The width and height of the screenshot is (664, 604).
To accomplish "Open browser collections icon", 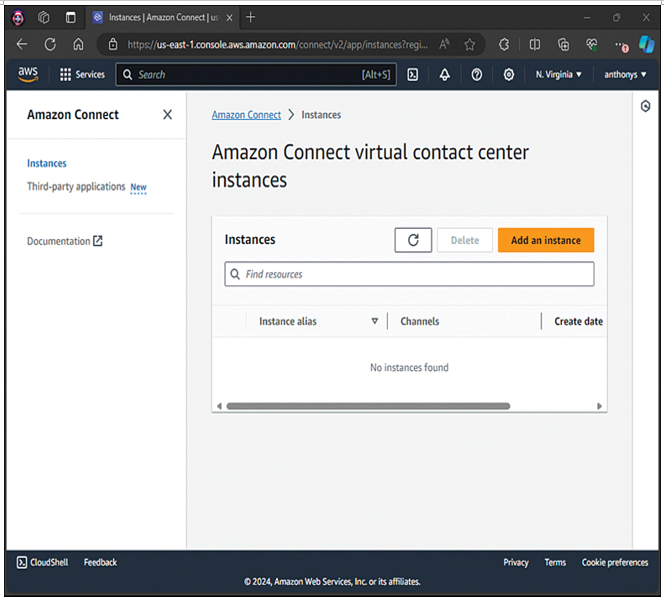I will coord(563,44).
